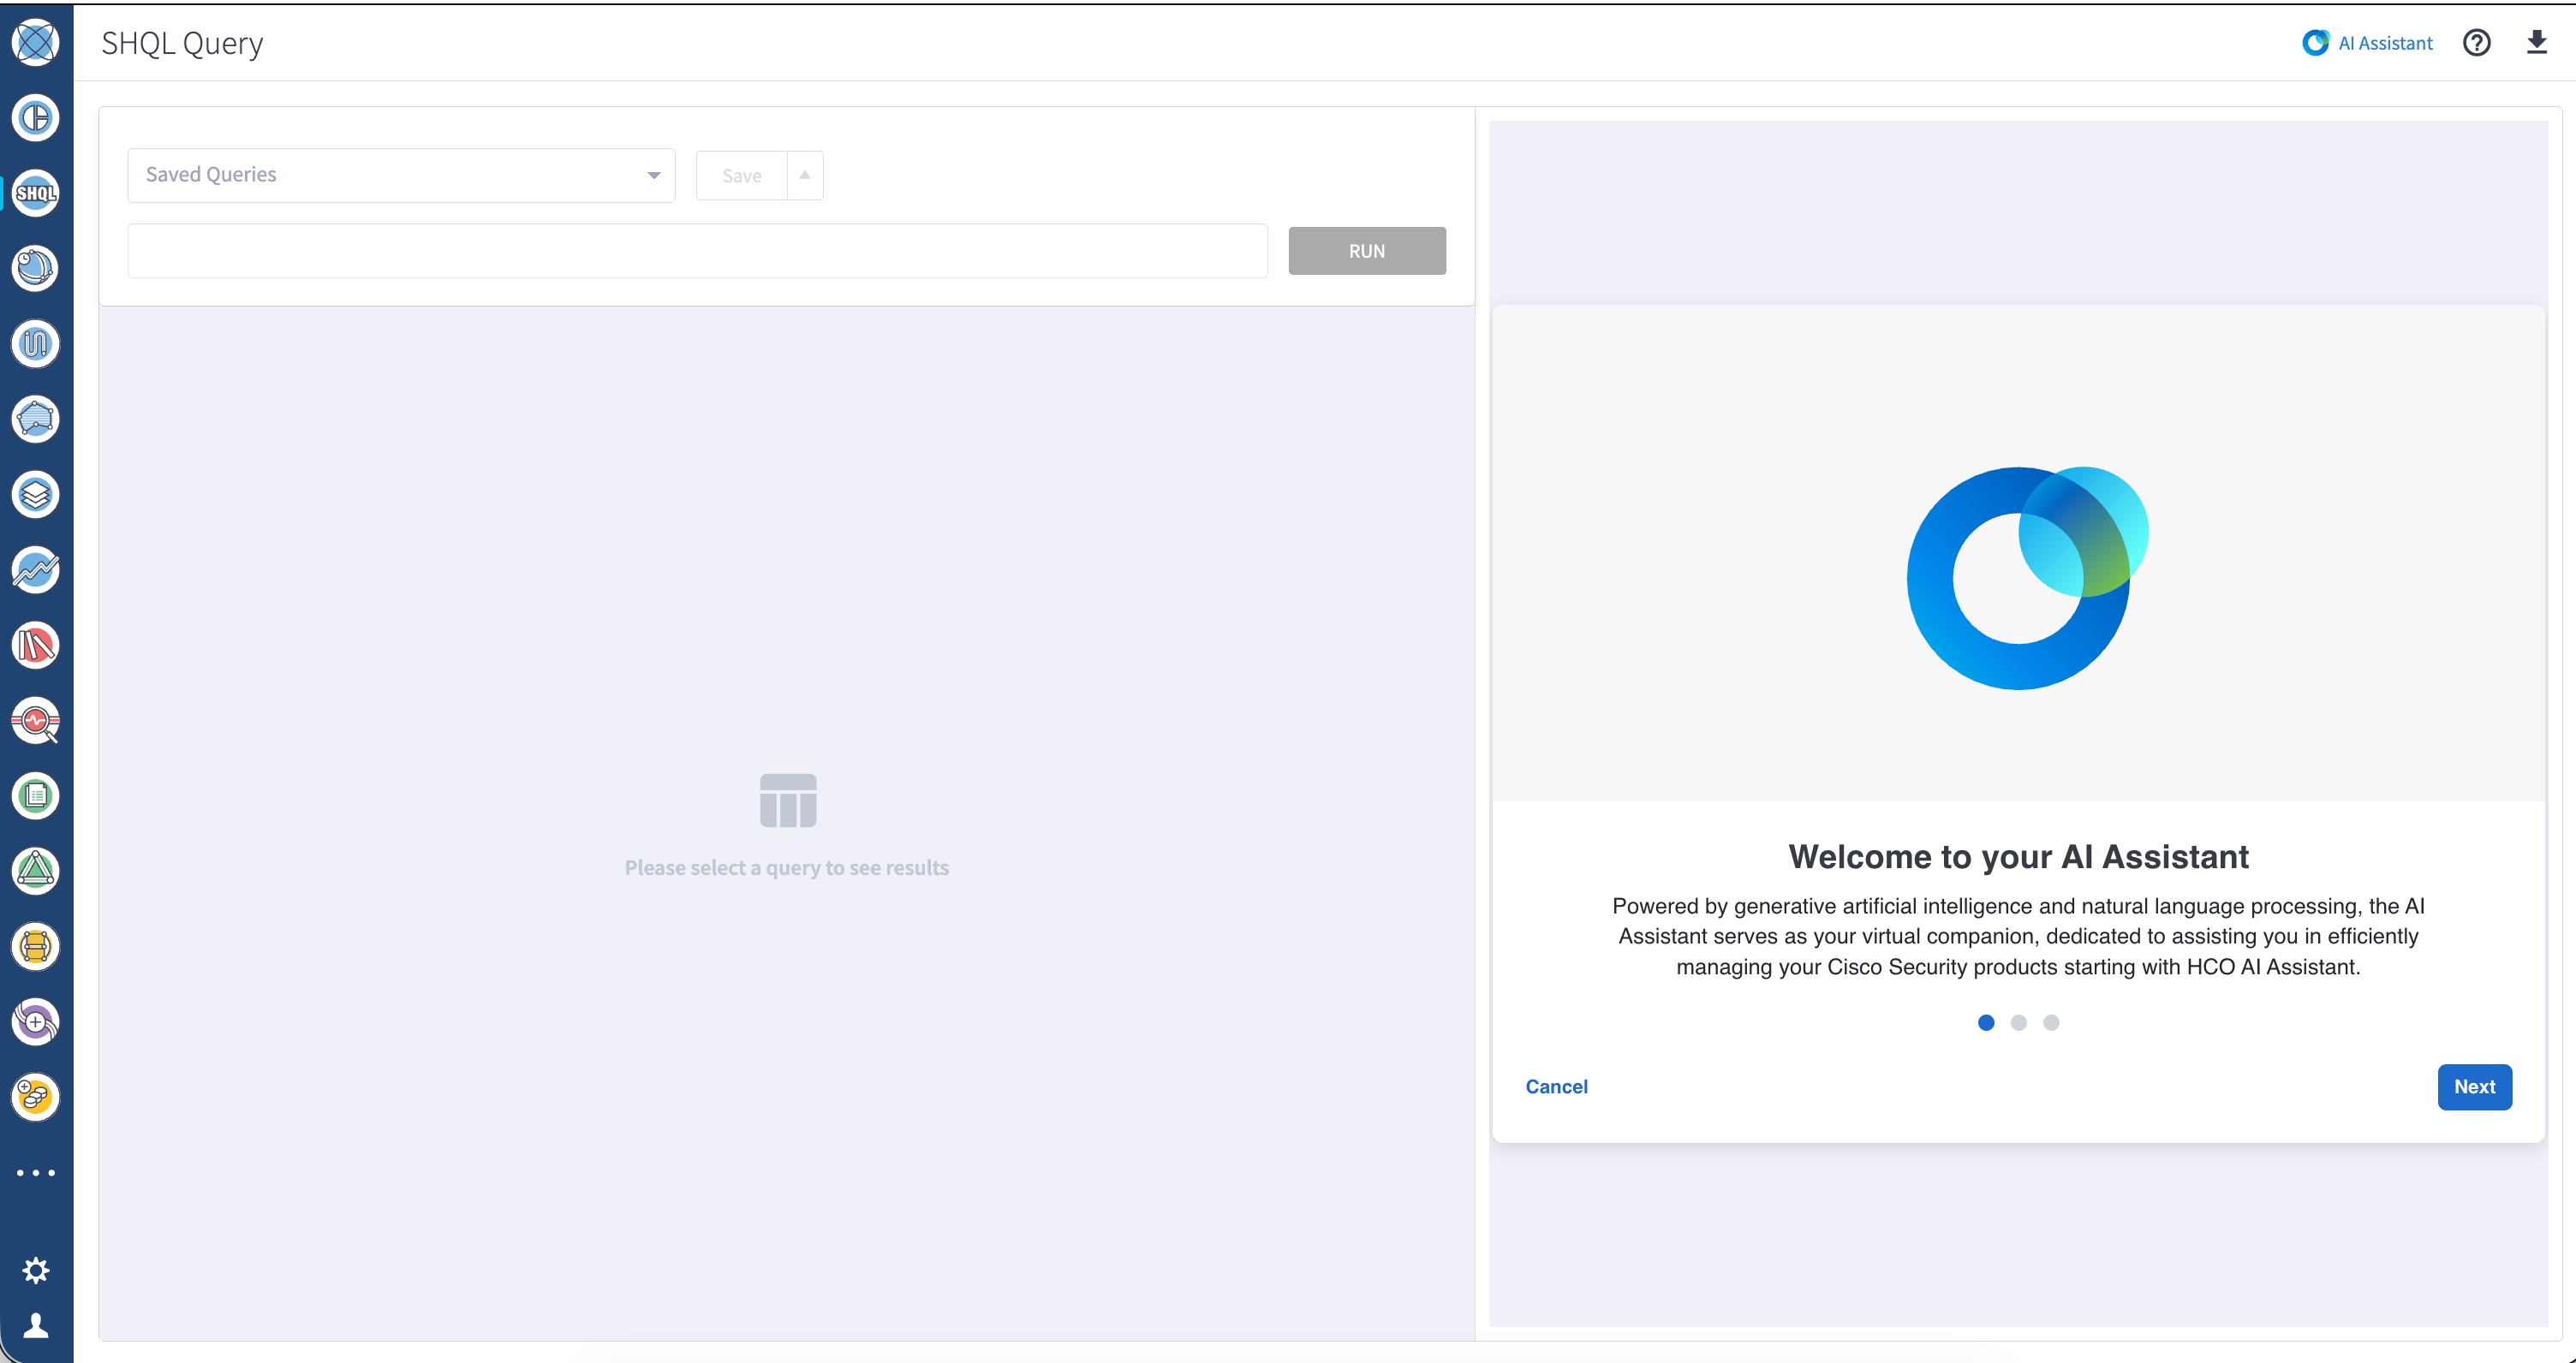Click the "SHQL Query" page title
The height and width of the screenshot is (1363, 2576).
tap(182, 43)
